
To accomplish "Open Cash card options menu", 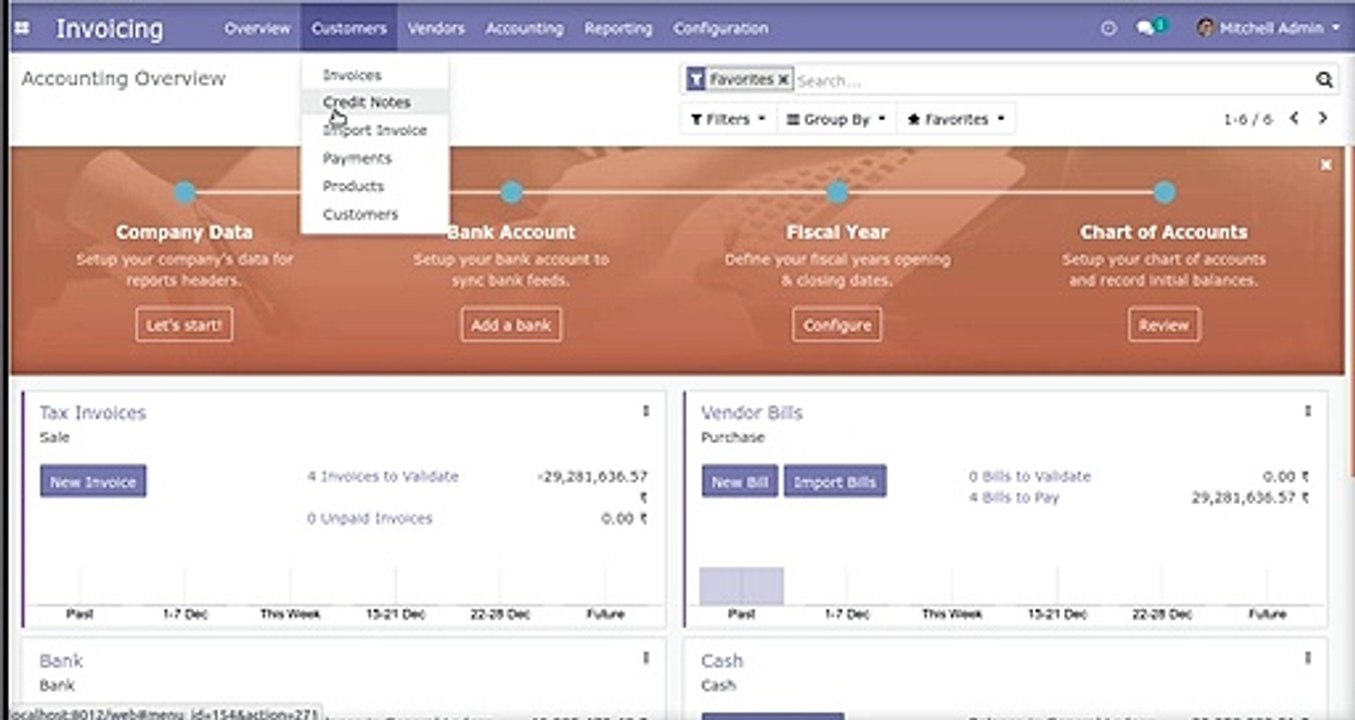I will 1307,658.
